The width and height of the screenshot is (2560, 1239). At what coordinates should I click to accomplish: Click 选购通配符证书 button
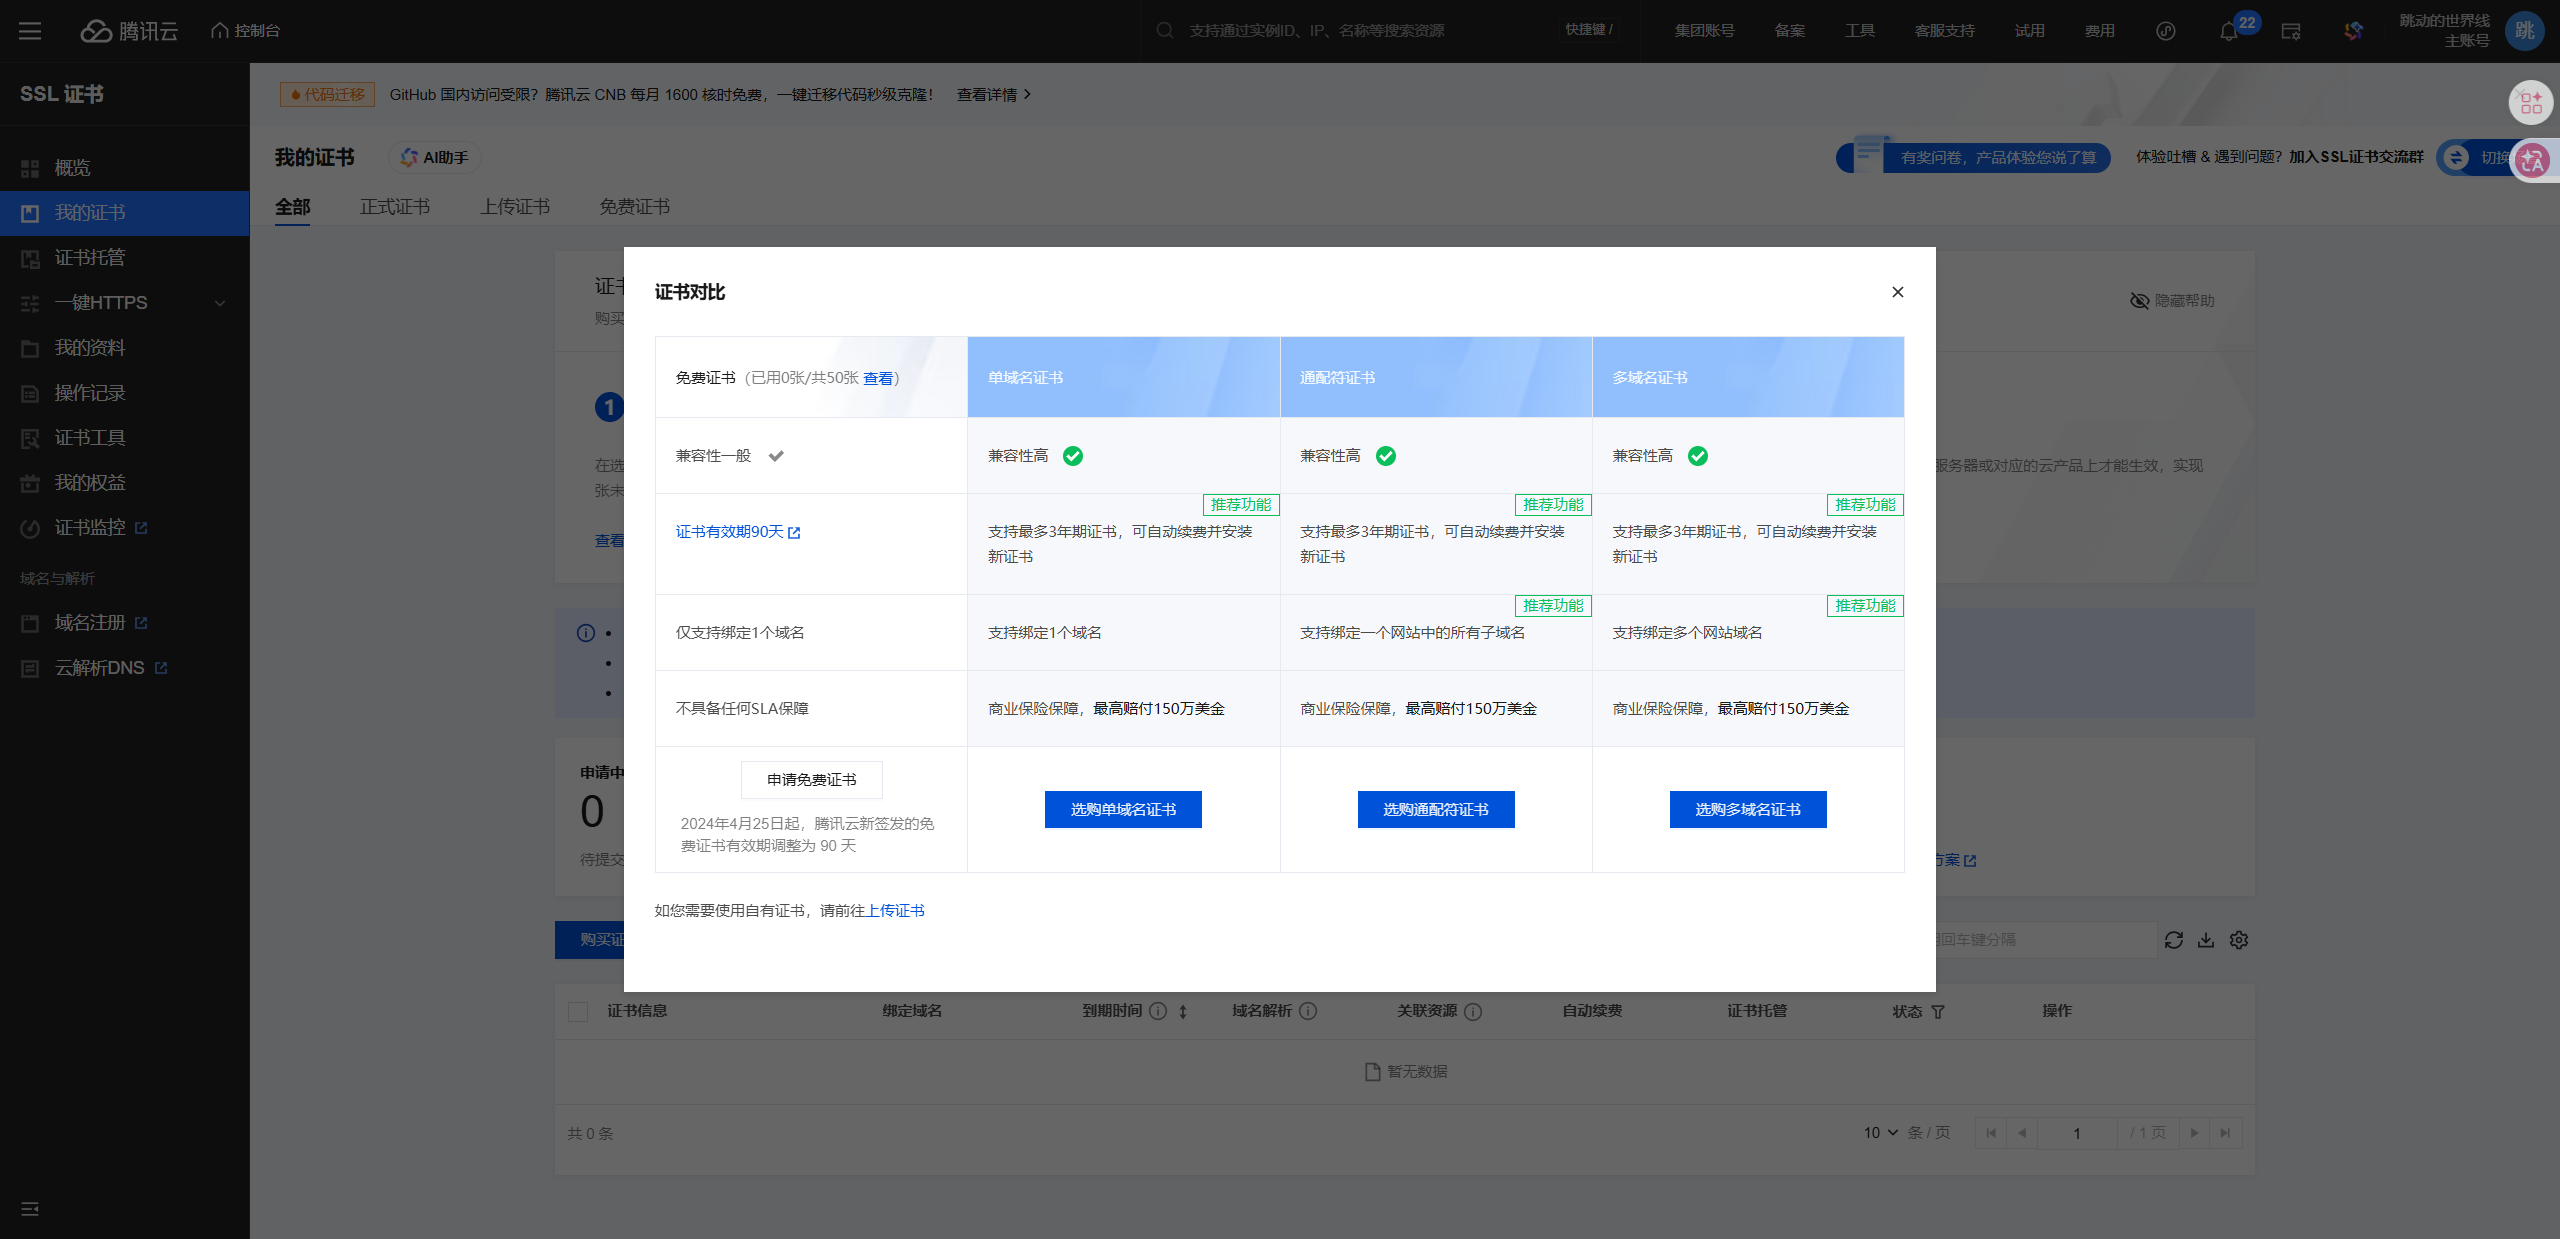[1436, 810]
